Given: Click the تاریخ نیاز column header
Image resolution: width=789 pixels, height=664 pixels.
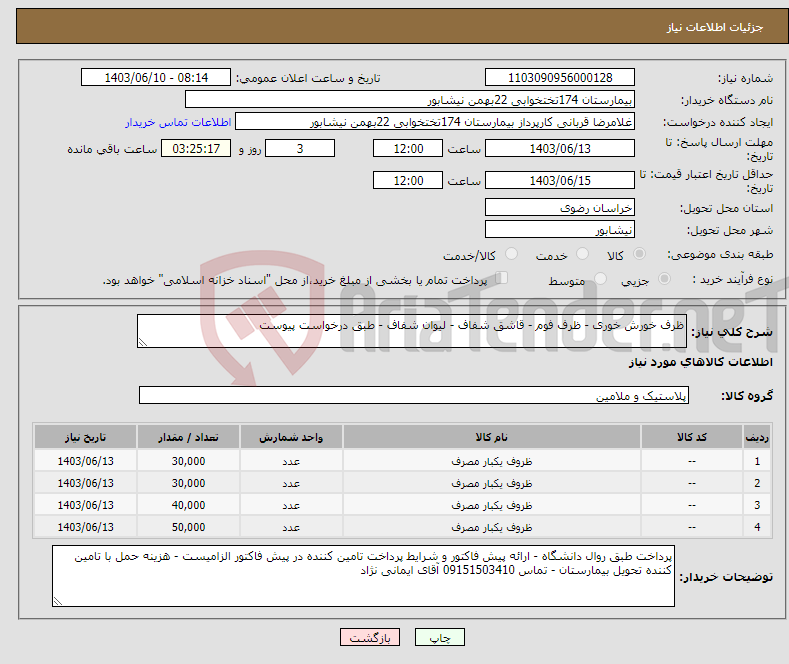Looking at the screenshot, I should pyautogui.click(x=86, y=437).
